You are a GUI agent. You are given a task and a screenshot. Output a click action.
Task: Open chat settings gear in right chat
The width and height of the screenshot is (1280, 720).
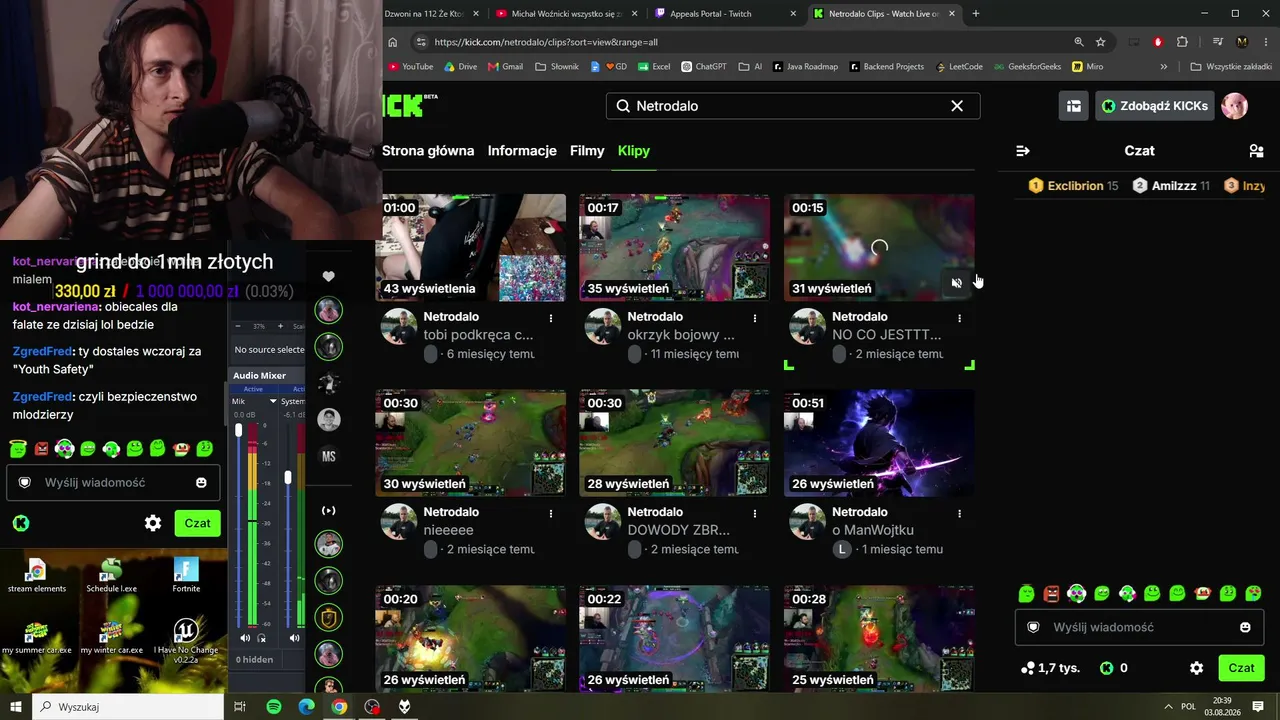1196,668
